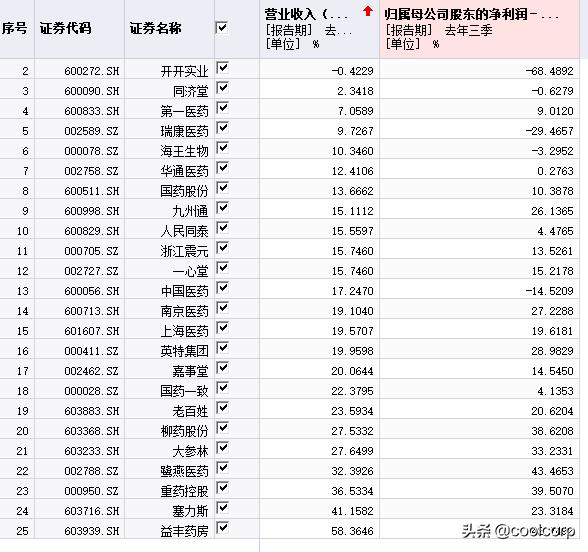Toggle the checkbox for 国药一致

coord(222,388)
